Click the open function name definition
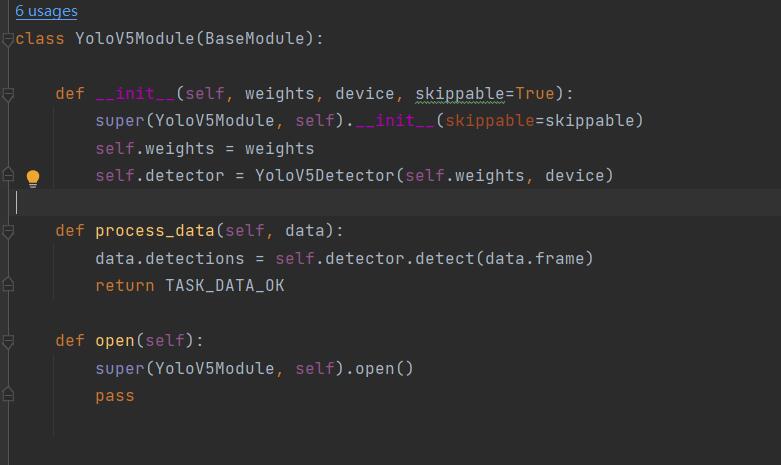The image size is (781, 465). tap(115, 341)
